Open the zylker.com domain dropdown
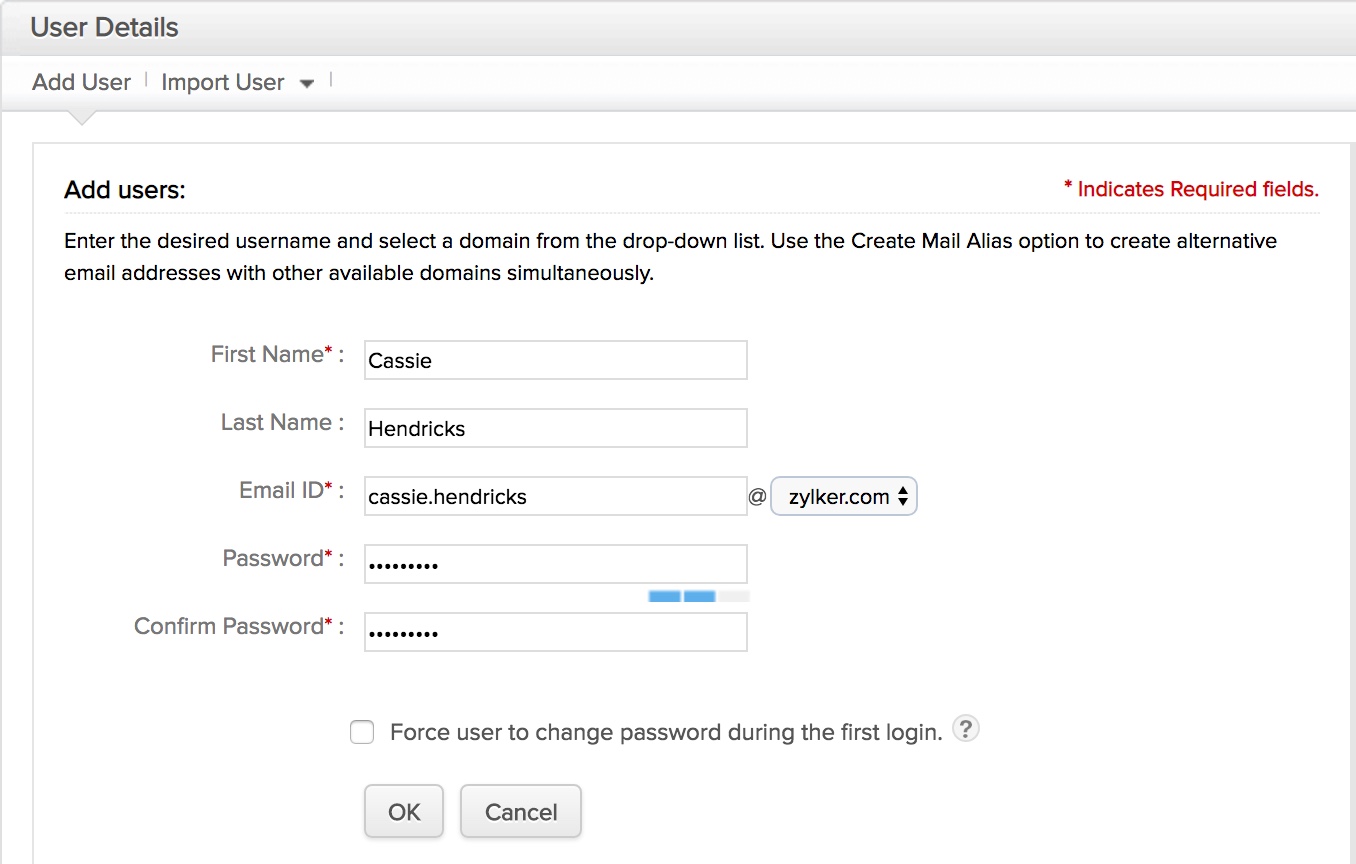The width and height of the screenshot is (1356, 864). pyautogui.click(x=844, y=496)
